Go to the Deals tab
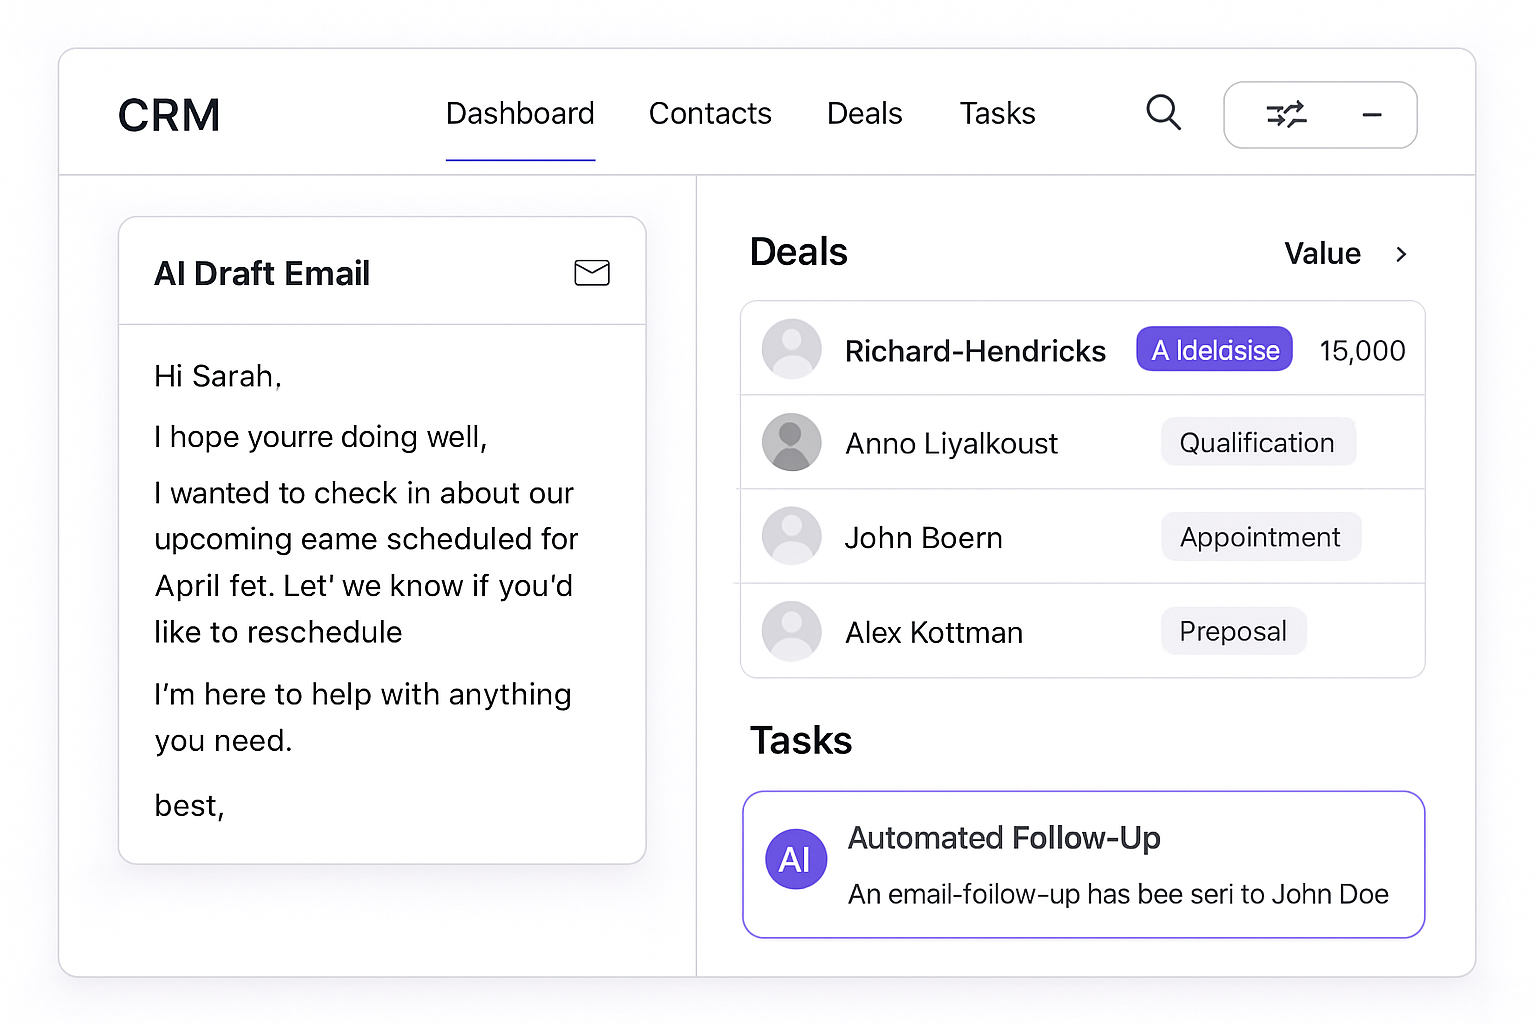This screenshot has width=1536, height=1024. click(x=865, y=114)
